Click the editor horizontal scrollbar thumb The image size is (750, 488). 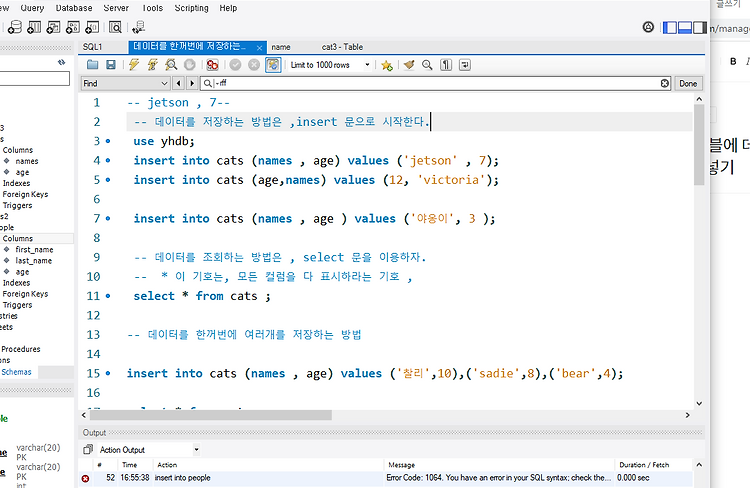click(x=210, y=415)
